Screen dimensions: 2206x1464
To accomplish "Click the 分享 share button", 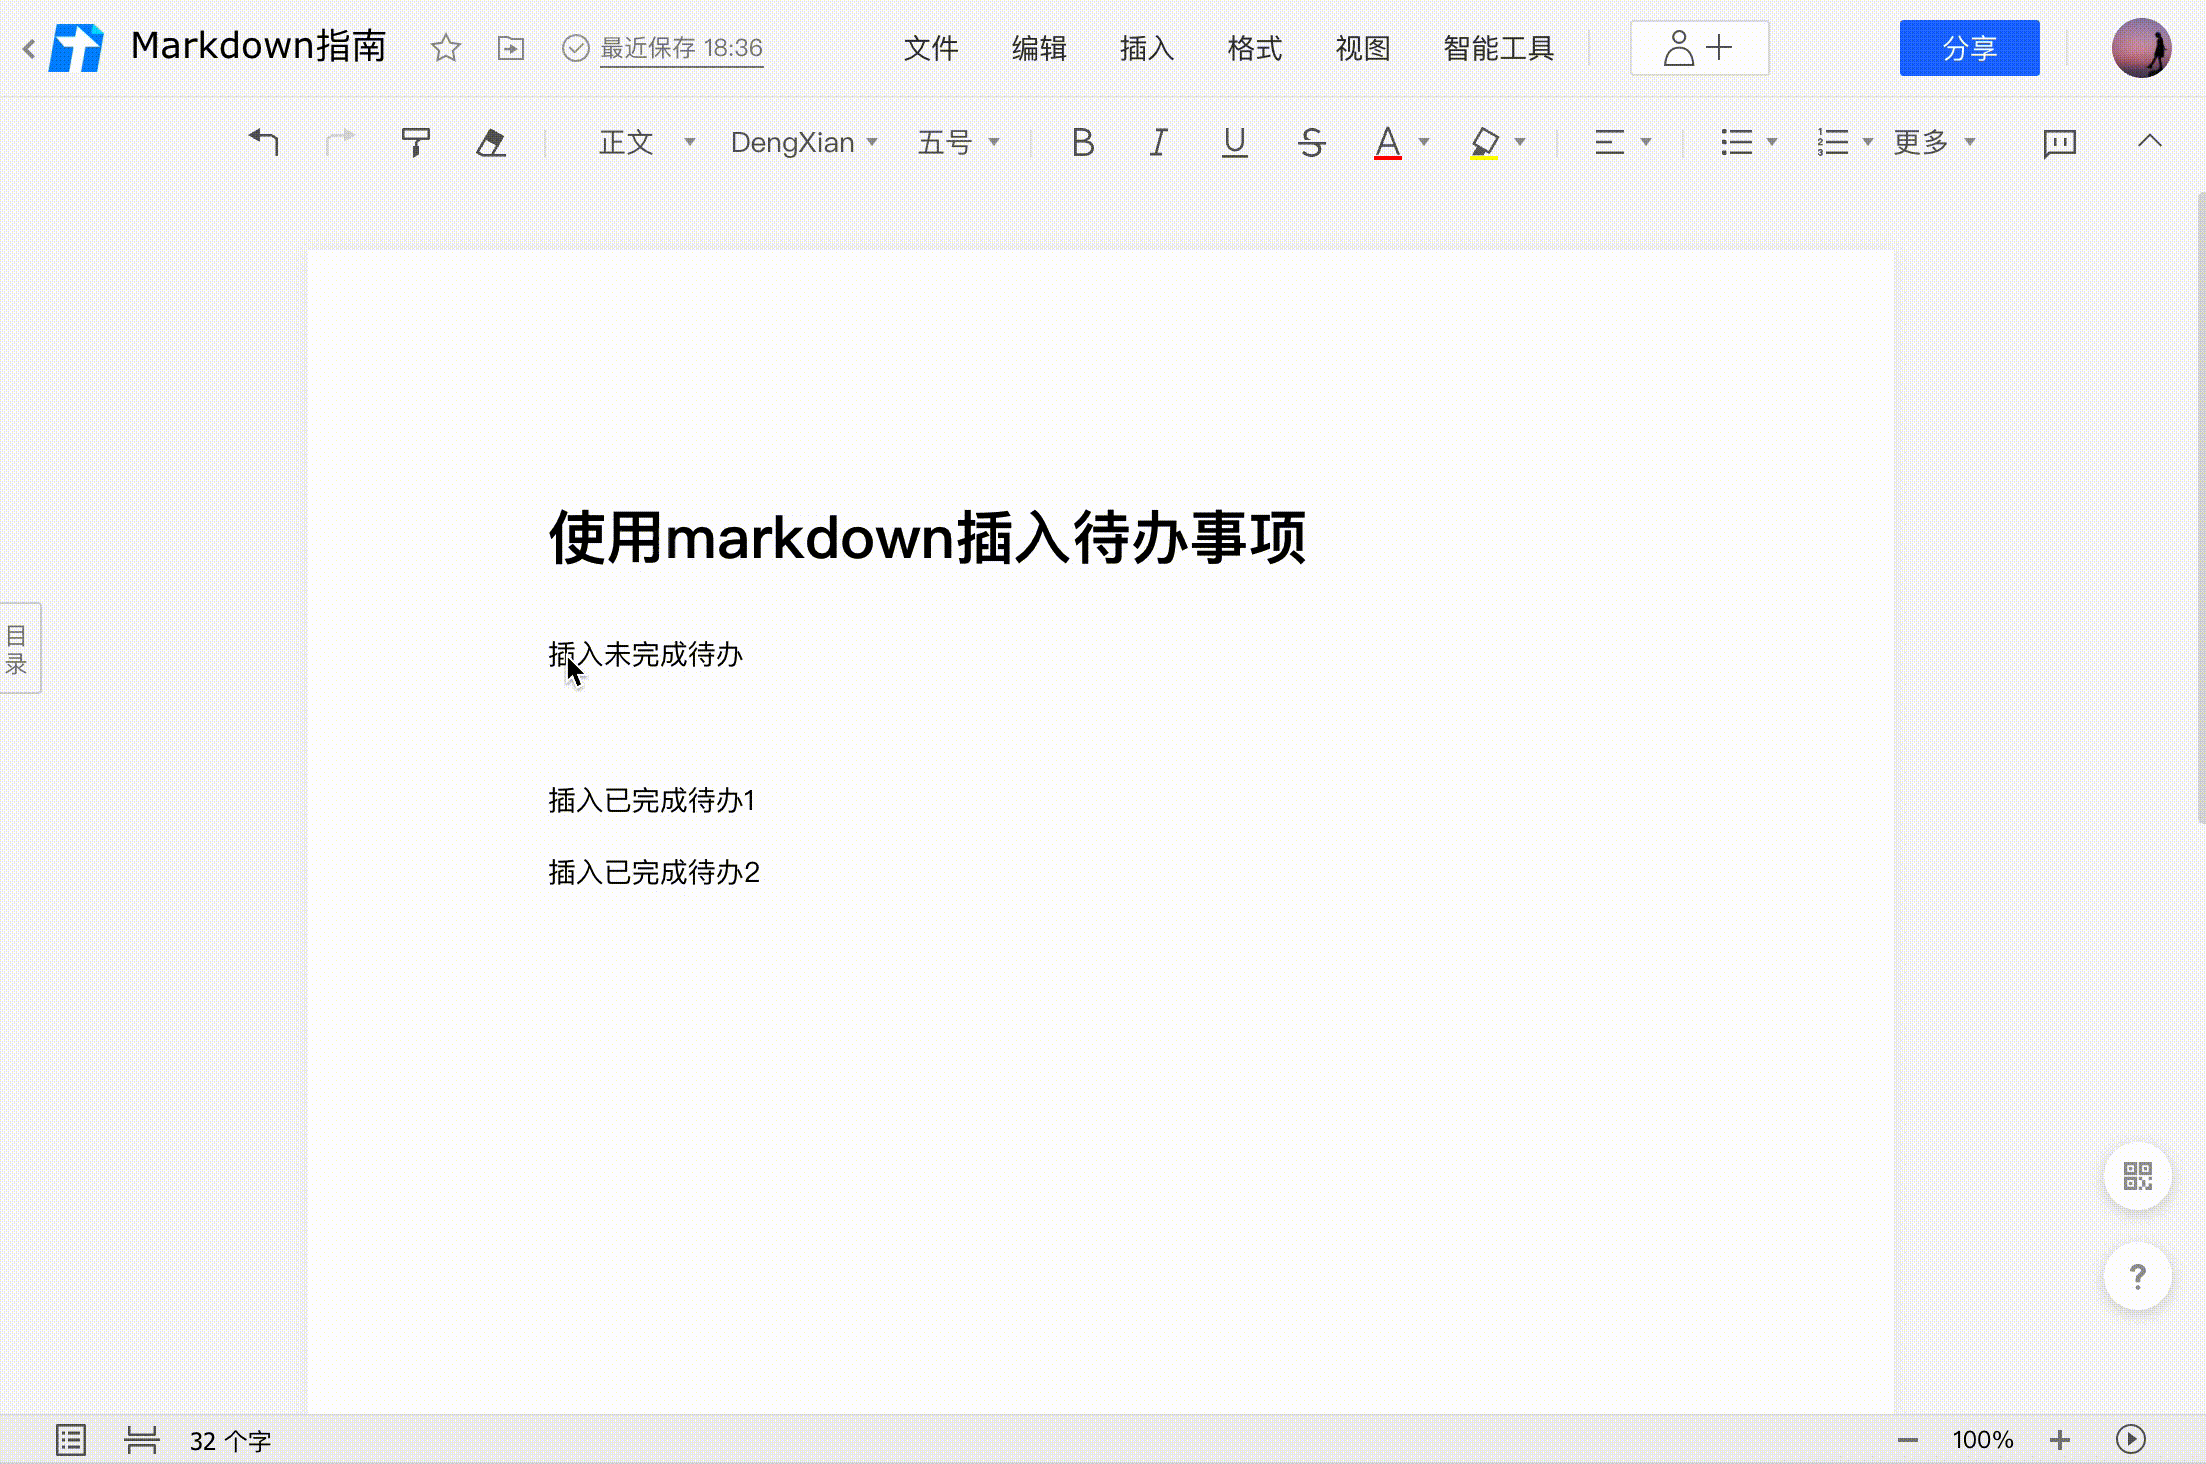I will (1967, 46).
